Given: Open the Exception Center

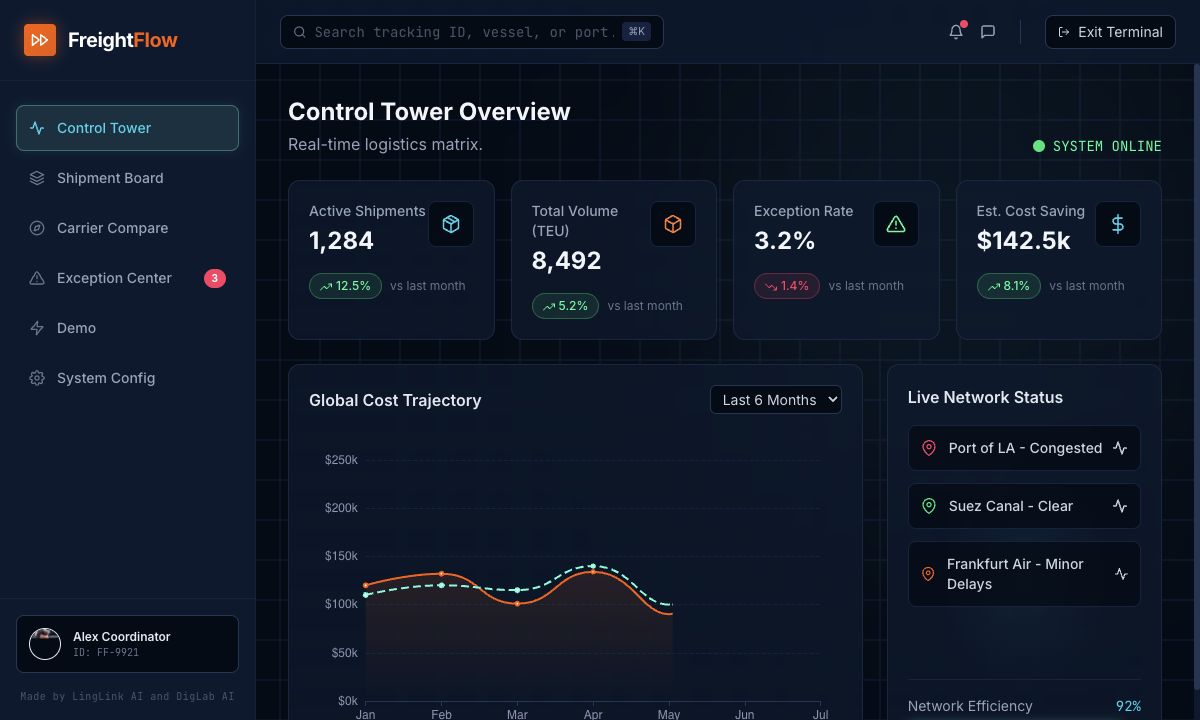Looking at the screenshot, I should (x=127, y=278).
